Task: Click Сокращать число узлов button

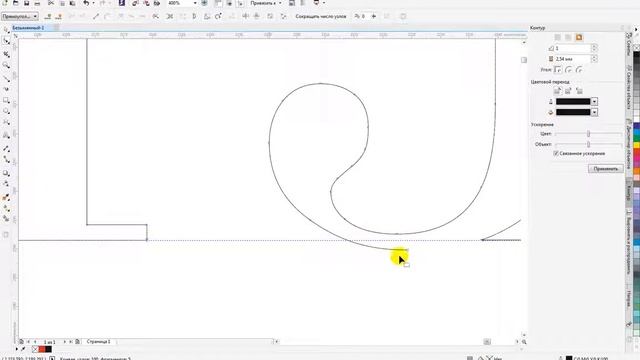Action: pos(321,16)
